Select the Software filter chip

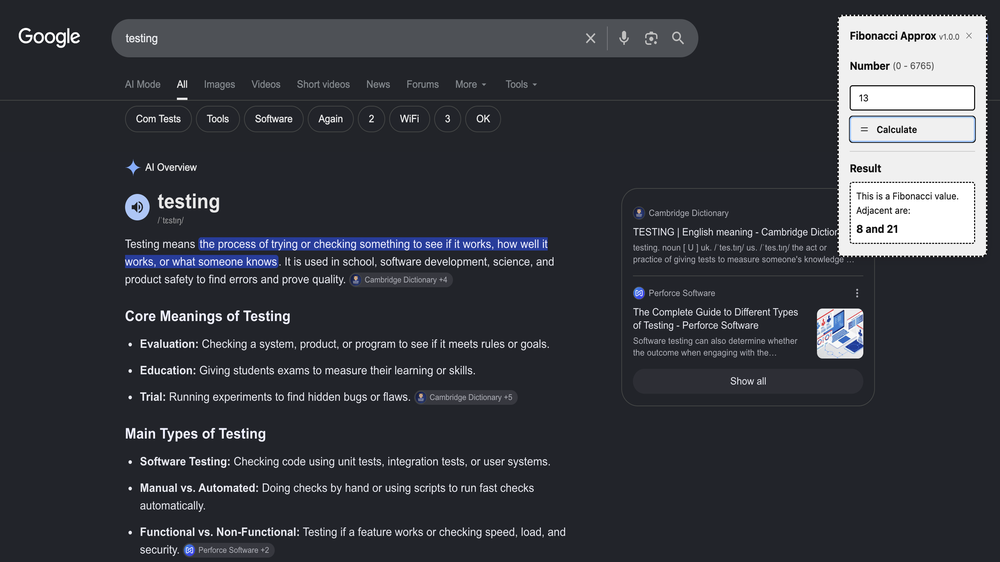274,119
